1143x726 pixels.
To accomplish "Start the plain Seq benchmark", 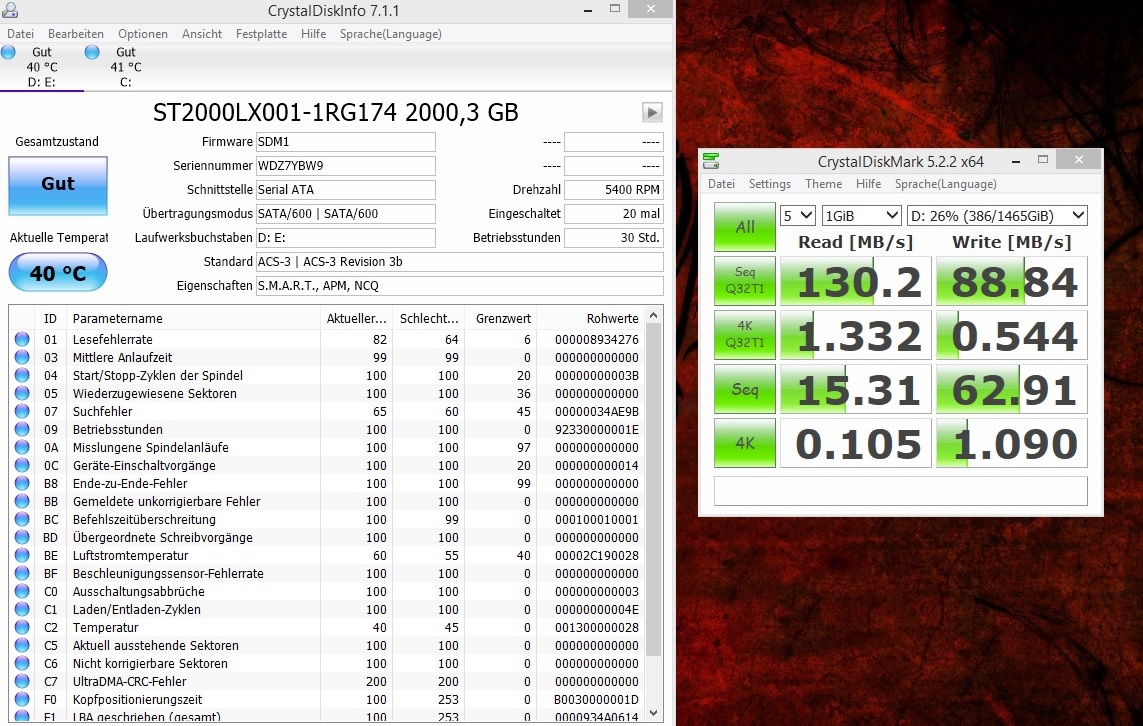I will tap(744, 389).
